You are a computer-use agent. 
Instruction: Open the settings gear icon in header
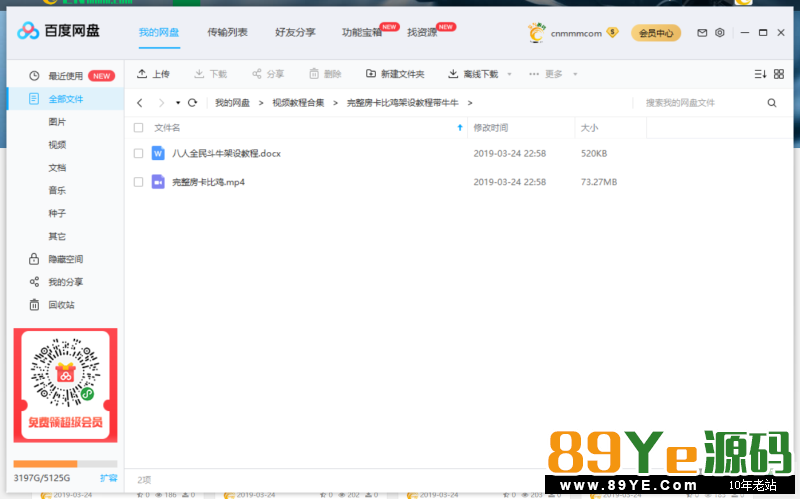point(719,33)
